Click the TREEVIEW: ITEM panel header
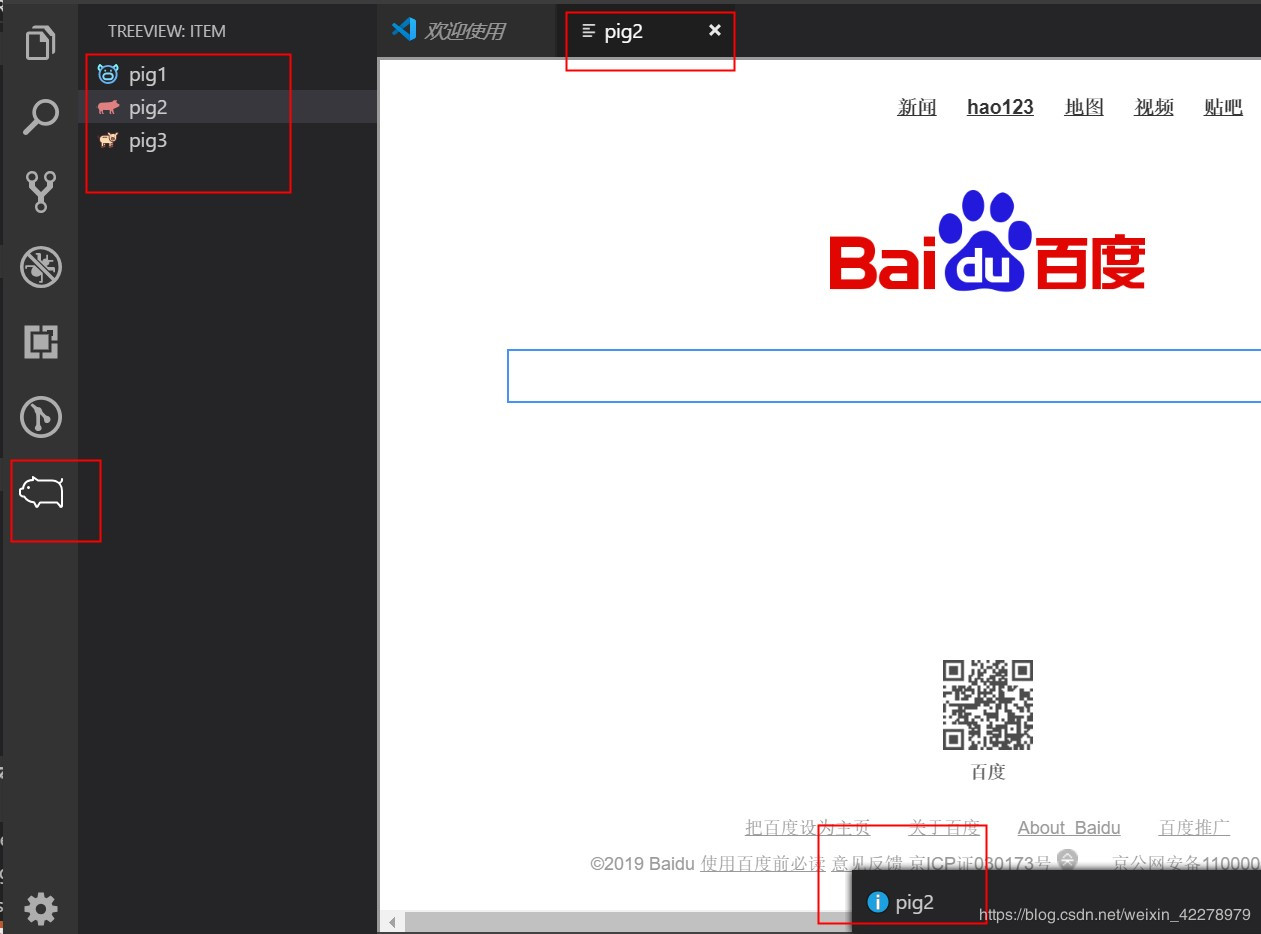Viewport: 1261px width, 934px height. point(167,31)
